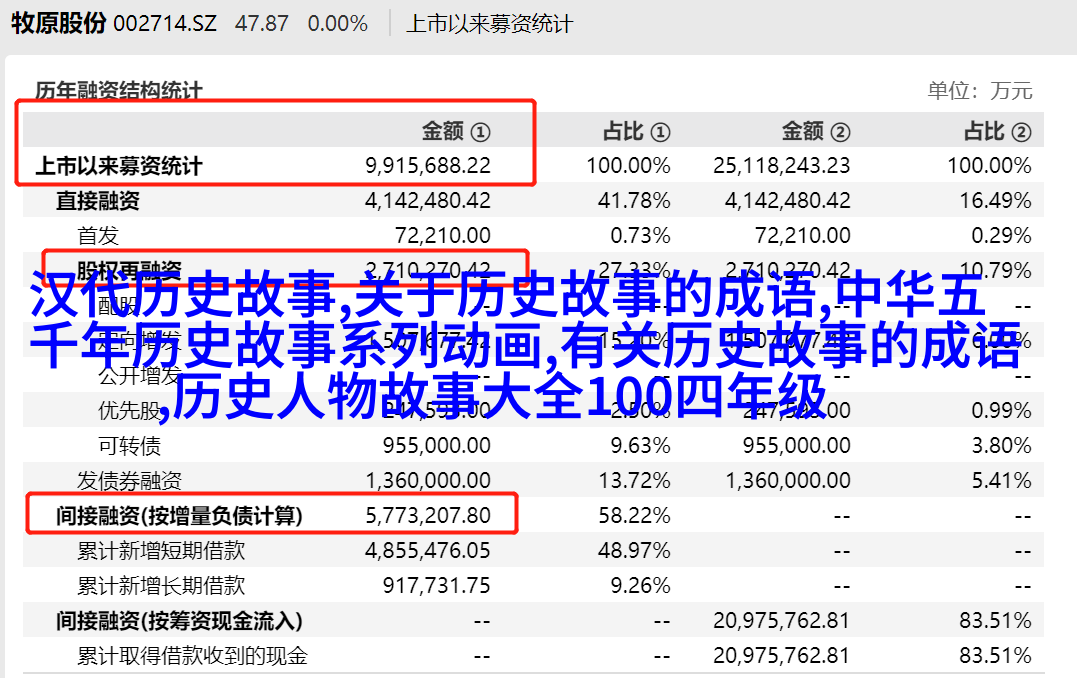
Task: Click 72,210.00 under 金额 ② column
Action: click(x=802, y=236)
